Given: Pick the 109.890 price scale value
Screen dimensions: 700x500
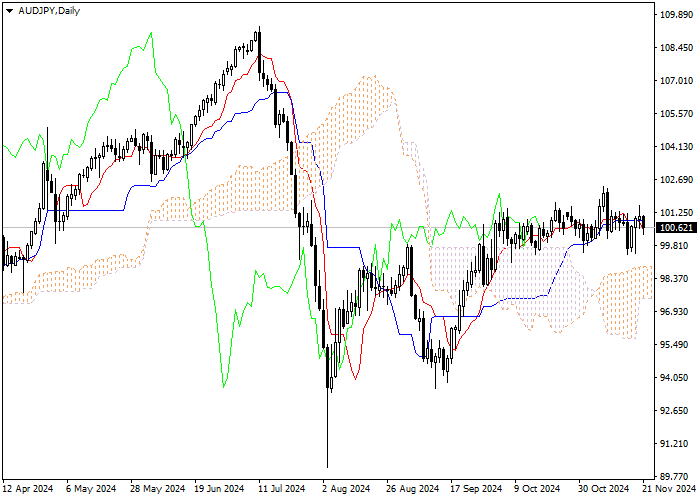Looking at the screenshot, I should click(x=676, y=15).
